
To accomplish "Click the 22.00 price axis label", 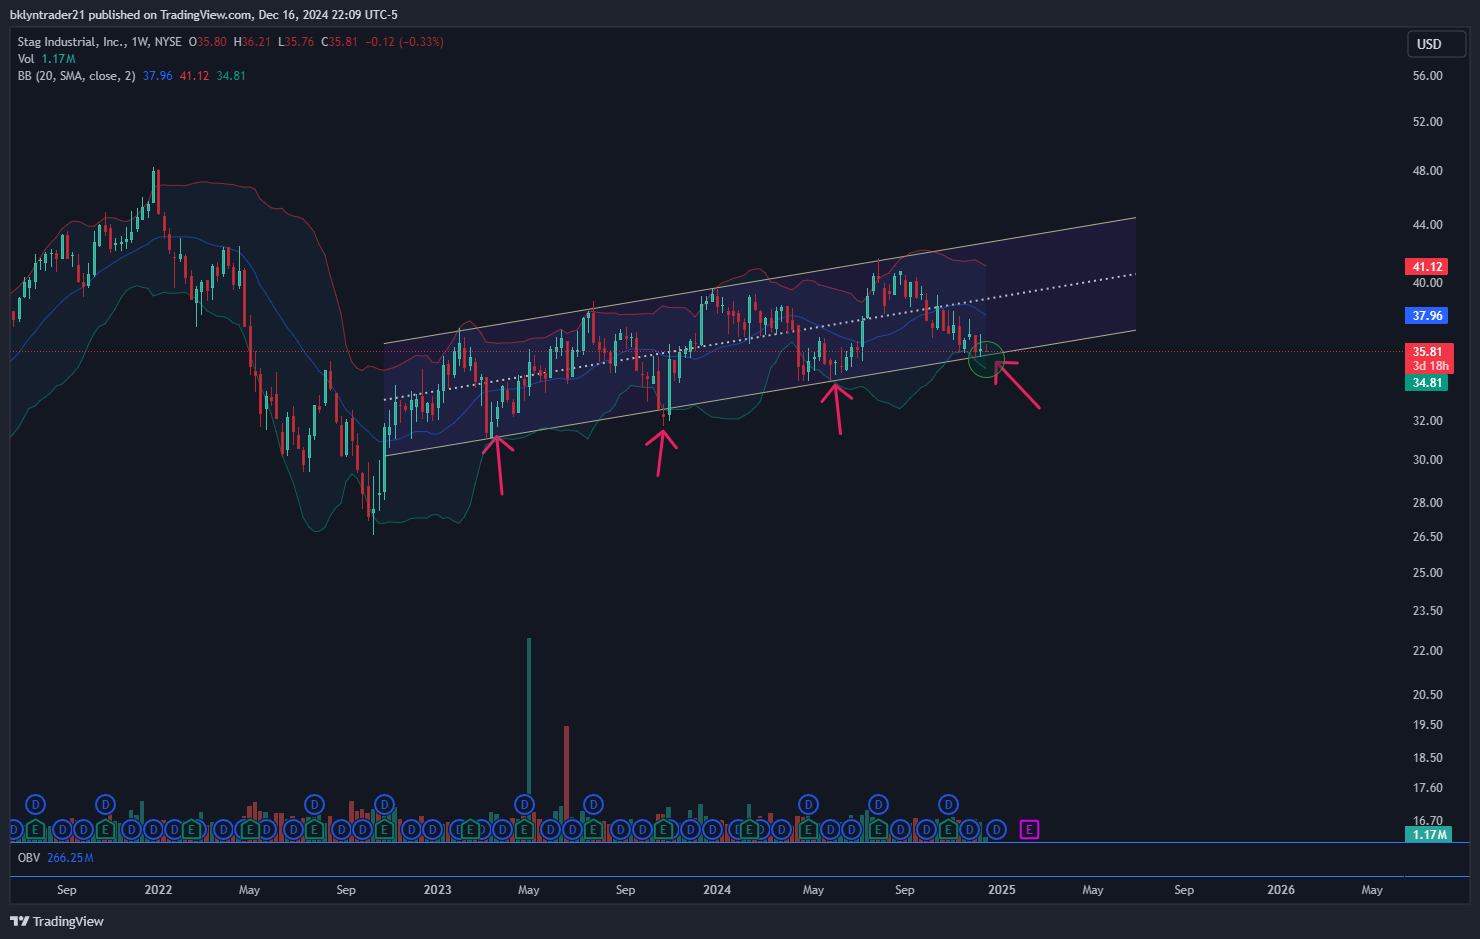I will [x=1427, y=651].
